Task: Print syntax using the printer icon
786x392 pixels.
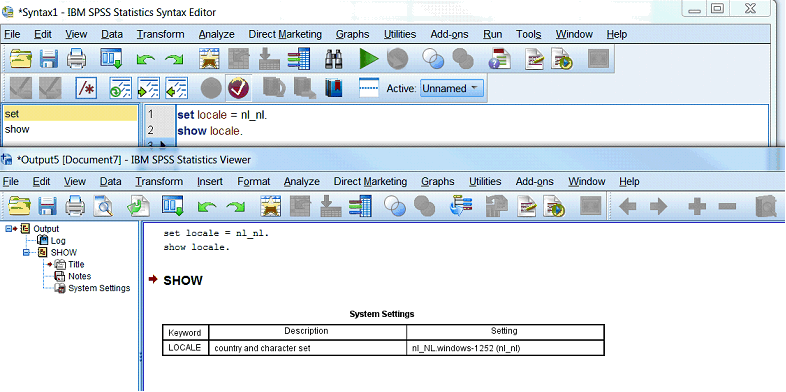Action: click(77, 59)
